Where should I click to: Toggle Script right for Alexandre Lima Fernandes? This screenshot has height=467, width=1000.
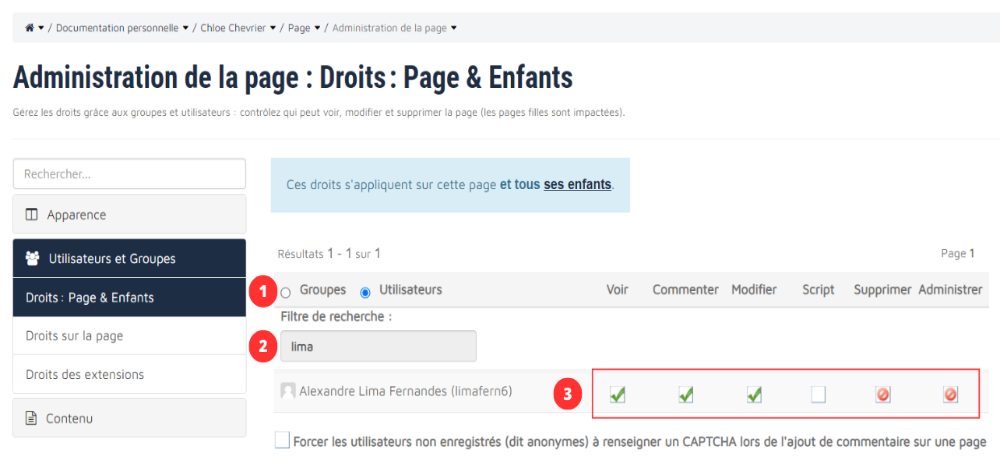818,396
